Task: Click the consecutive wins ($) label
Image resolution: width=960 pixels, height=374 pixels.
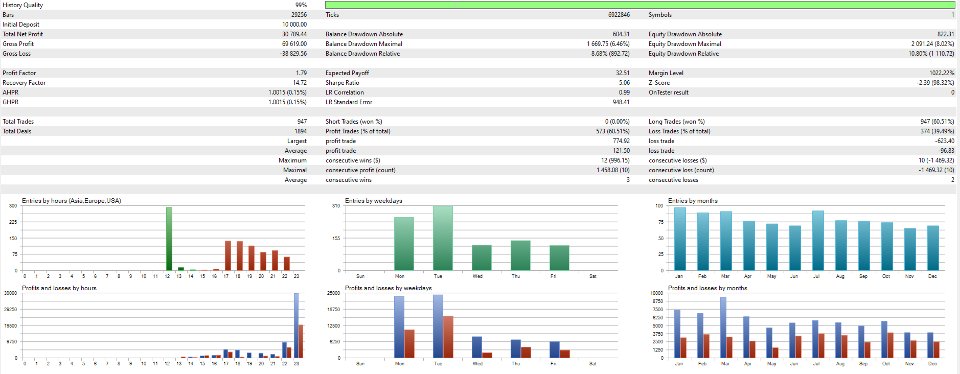Action: (x=353, y=161)
